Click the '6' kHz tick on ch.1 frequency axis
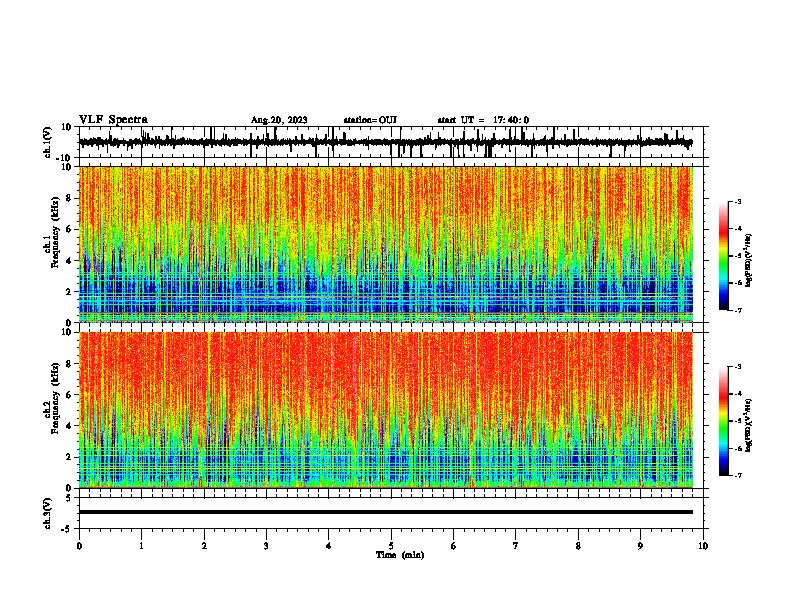Image resolution: width=792 pixels, height=612 pixels. click(x=70, y=229)
